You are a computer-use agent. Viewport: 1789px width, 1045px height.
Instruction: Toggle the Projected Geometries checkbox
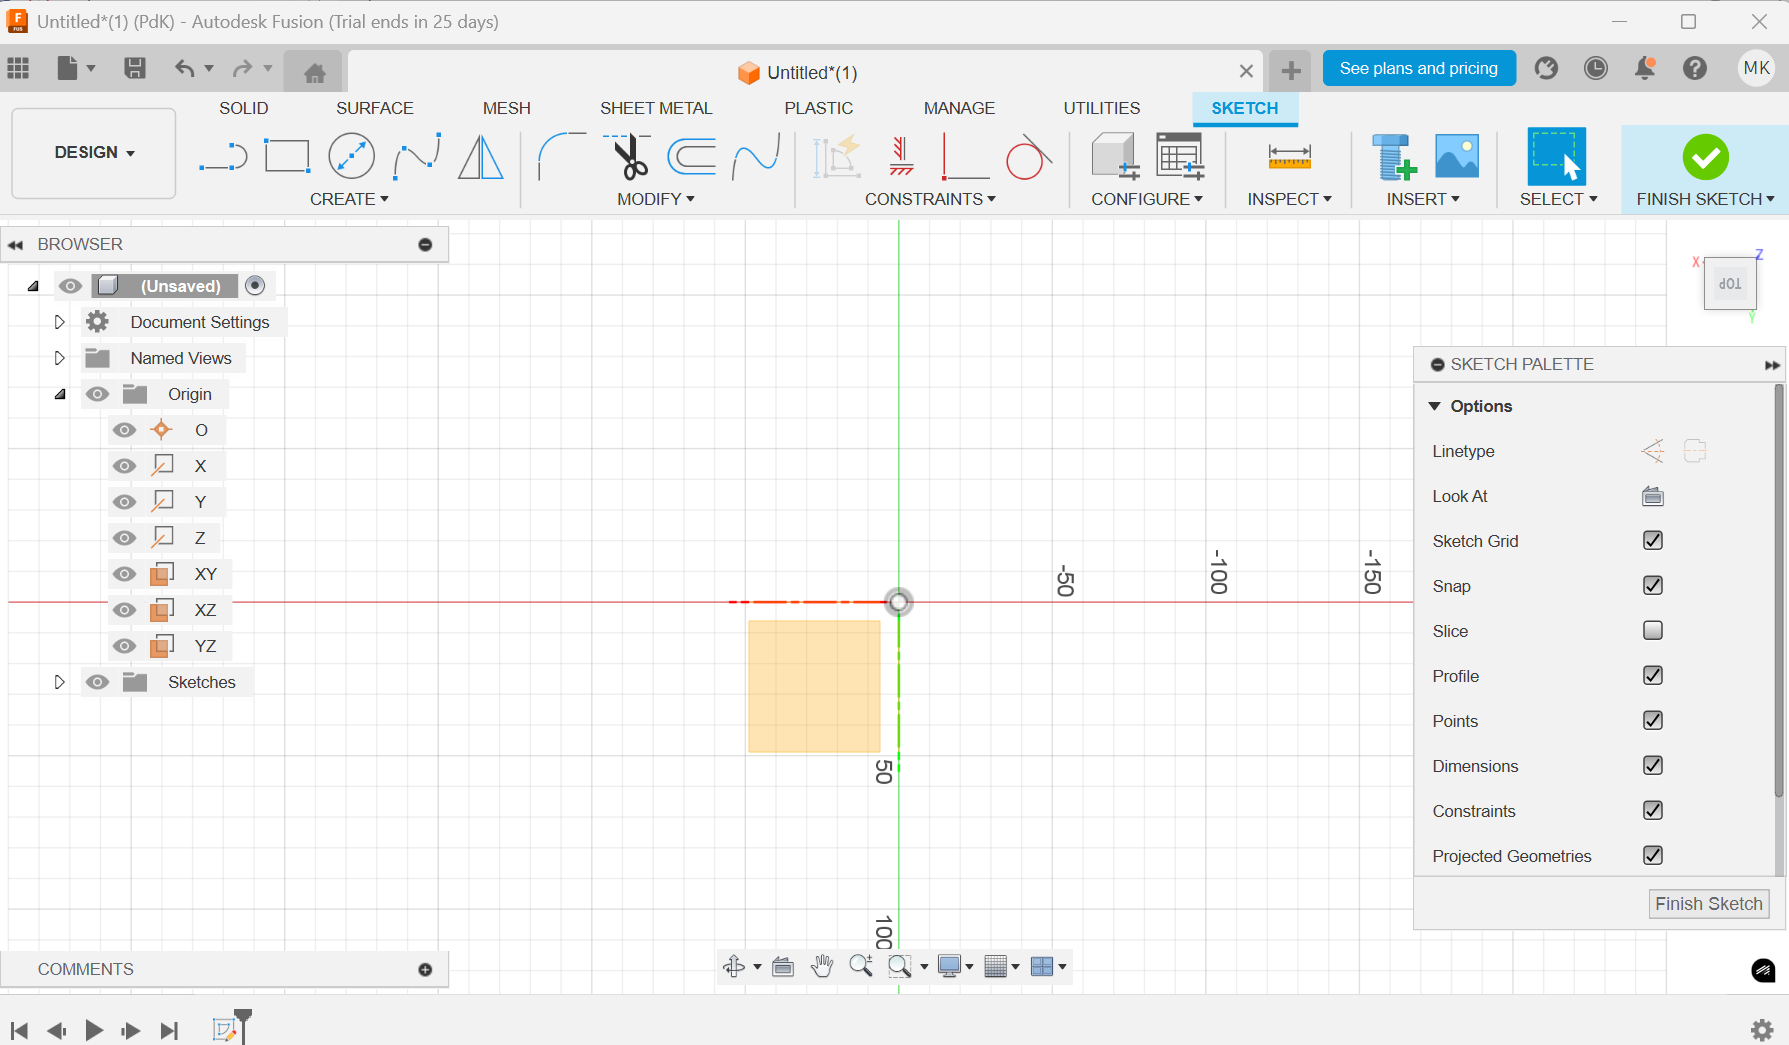coord(1653,856)
